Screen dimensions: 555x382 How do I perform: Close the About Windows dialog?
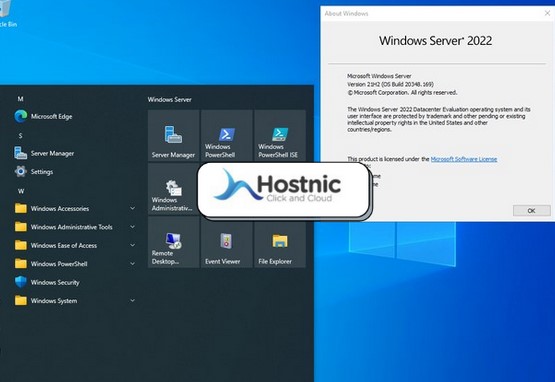pos(547,13)
